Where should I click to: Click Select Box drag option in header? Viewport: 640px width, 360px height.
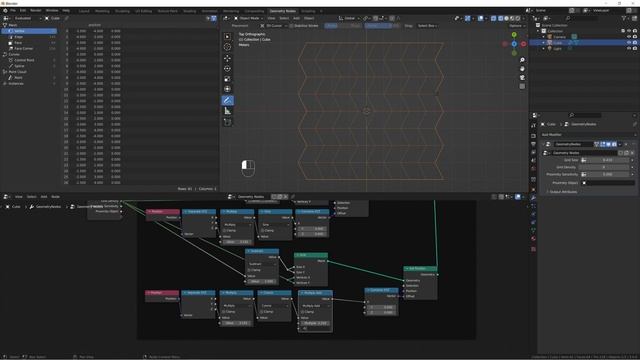pos(427,26)
